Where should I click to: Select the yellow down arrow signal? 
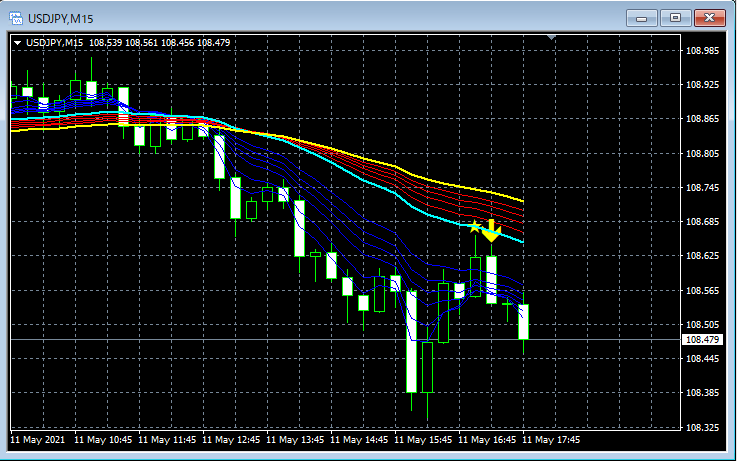pyautogui.click(x=491, y=231)
